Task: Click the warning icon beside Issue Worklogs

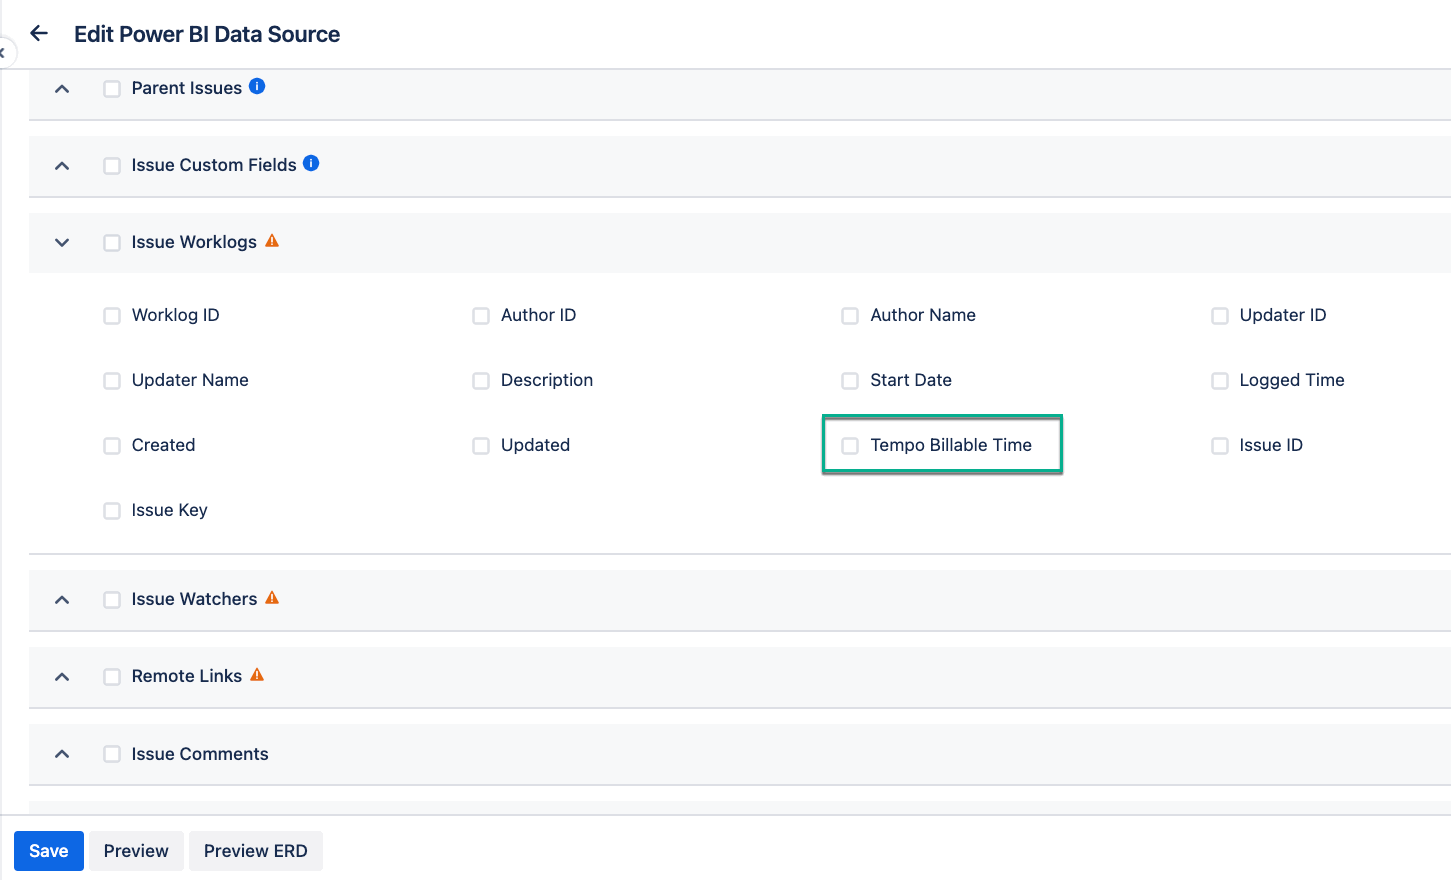Action: (271, 241)
